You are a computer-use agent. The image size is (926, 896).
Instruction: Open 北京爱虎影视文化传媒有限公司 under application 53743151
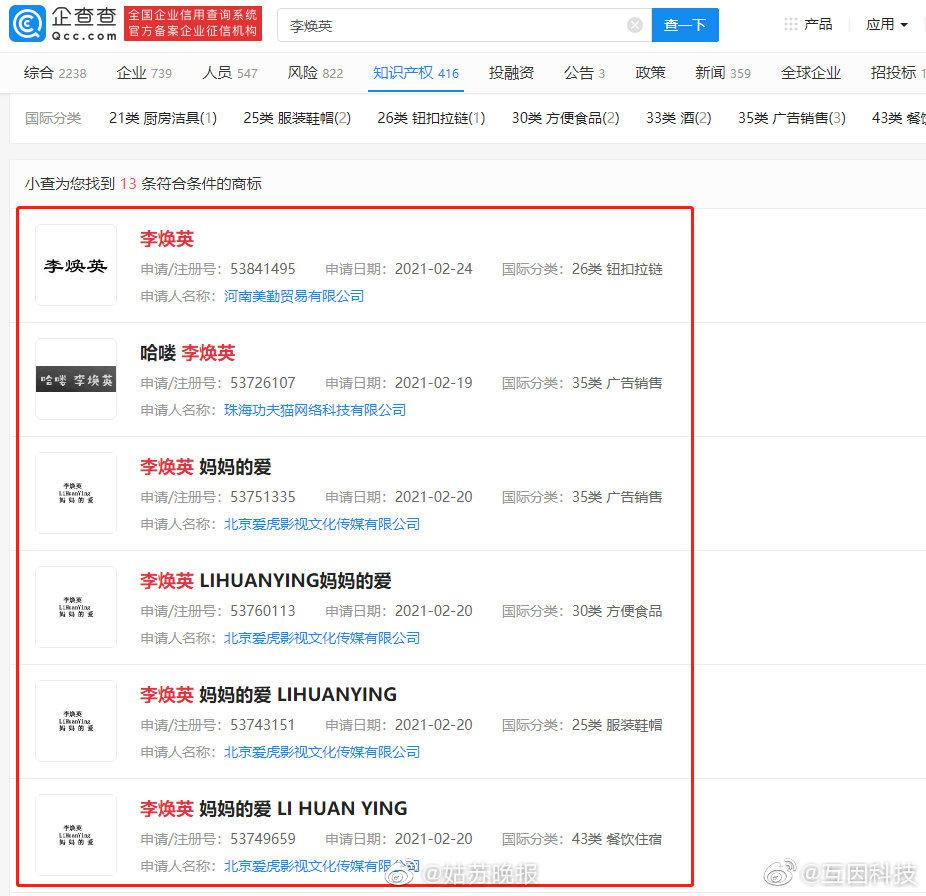[322, 752]
